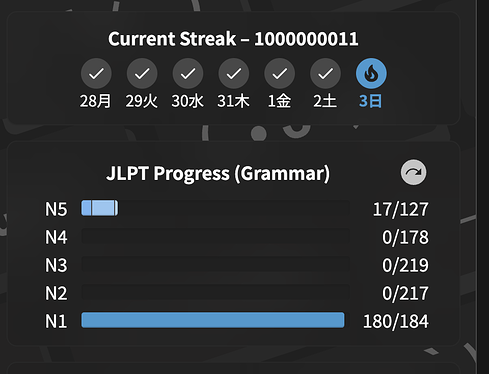
Task: Click the checkmark circle for 28月
Action: (96, 73)
